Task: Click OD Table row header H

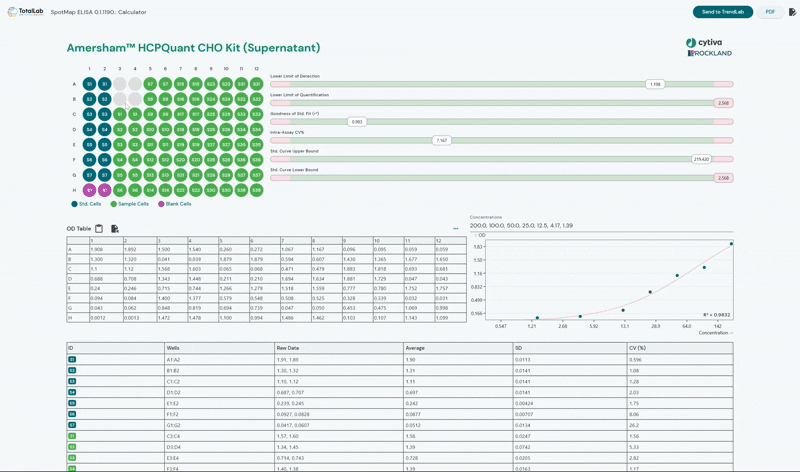Action: click(x=78, y=317)
